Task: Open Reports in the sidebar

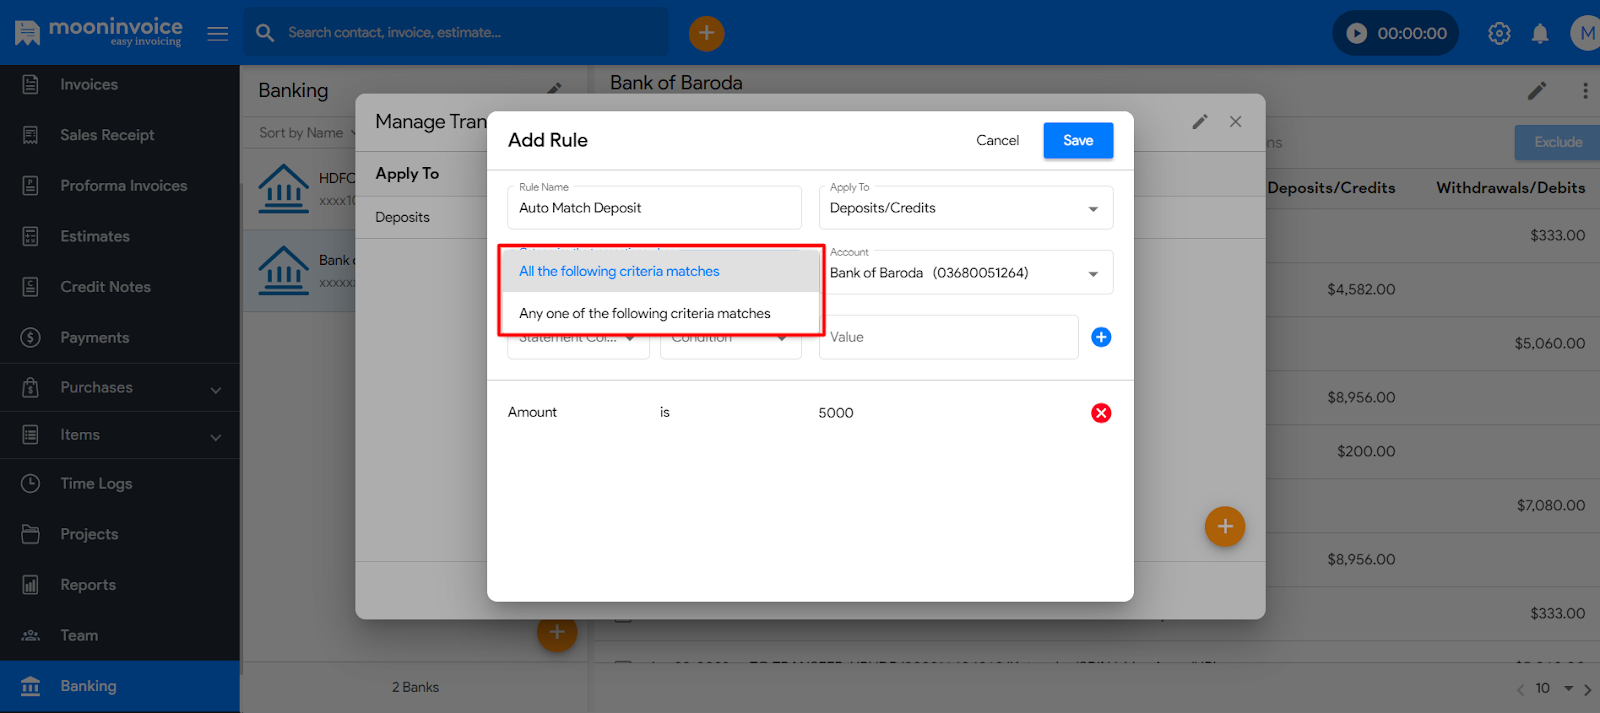Action: (88, 585)
